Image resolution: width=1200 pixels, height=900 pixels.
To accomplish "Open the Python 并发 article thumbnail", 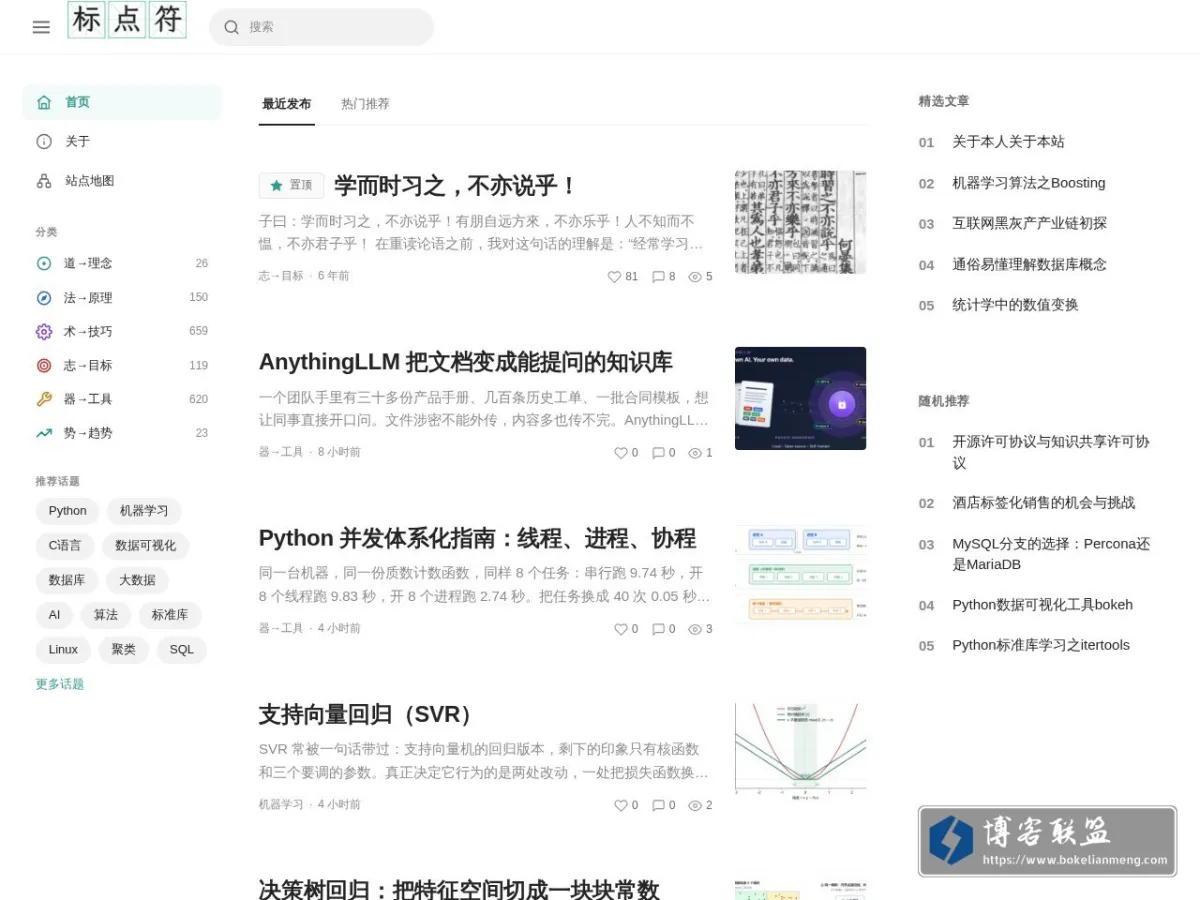I will pos(800,574).
